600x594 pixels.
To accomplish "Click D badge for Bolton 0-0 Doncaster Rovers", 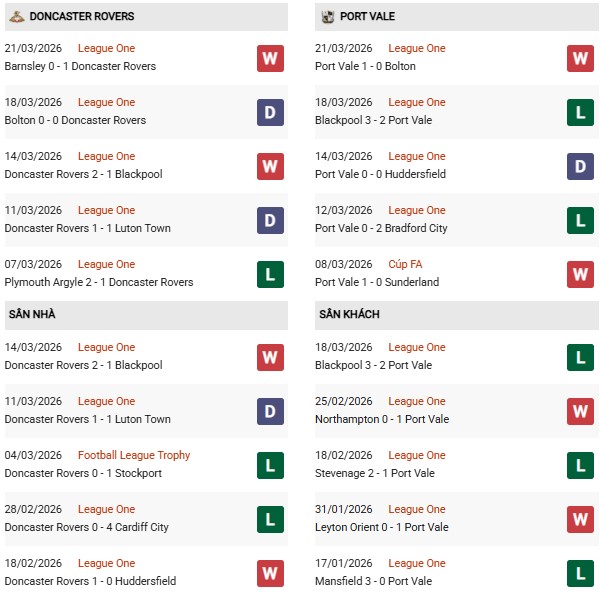I will pos(270,112).
